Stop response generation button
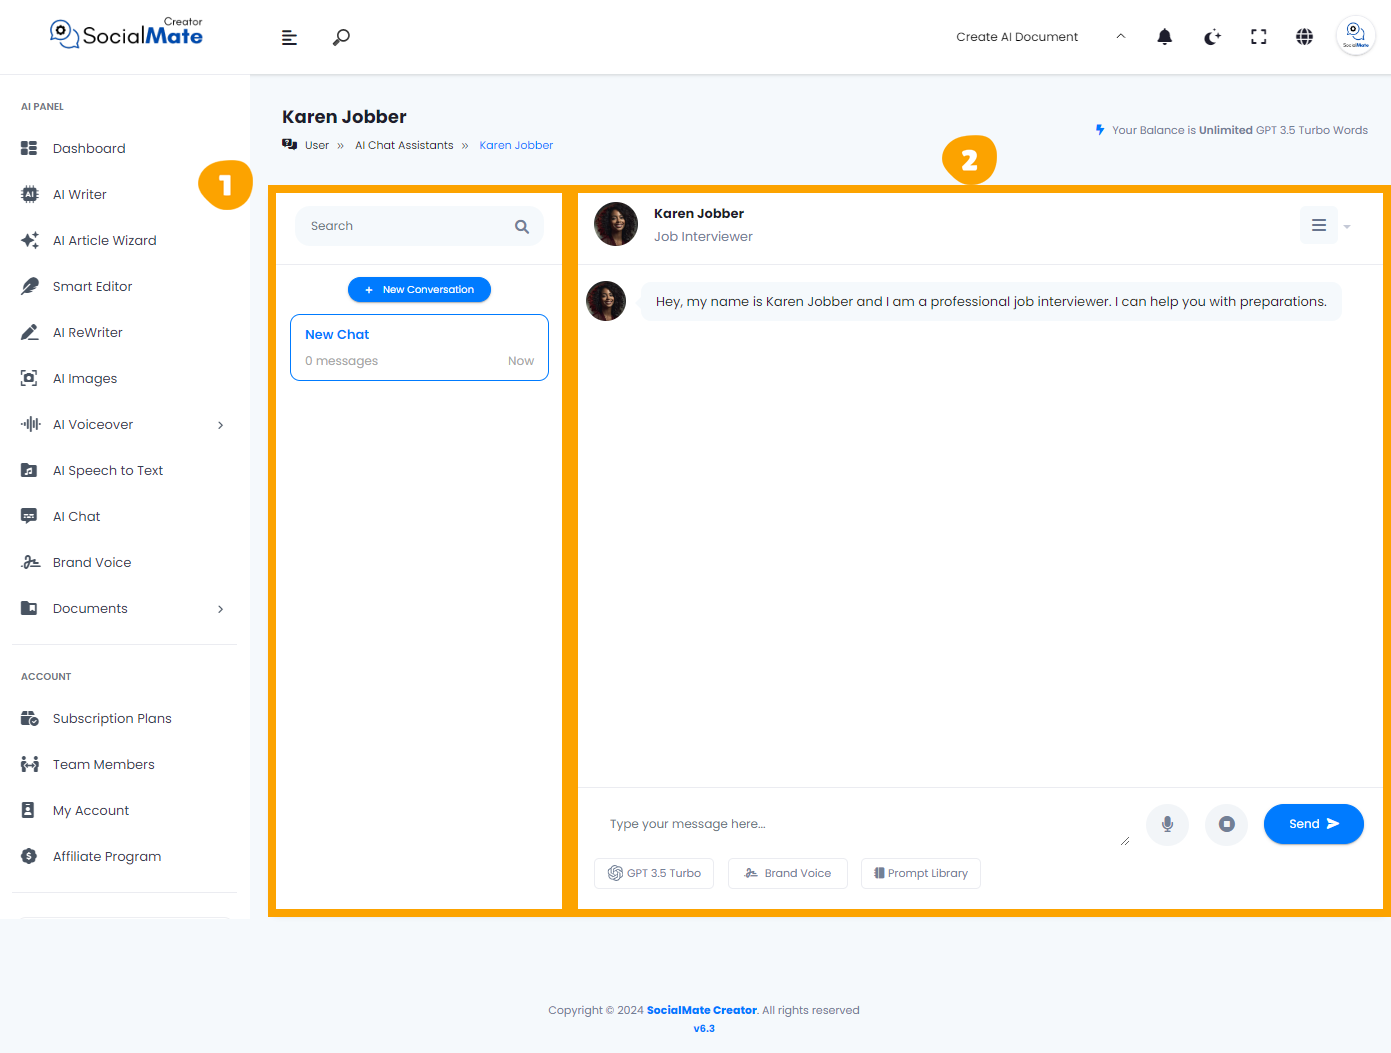 pos(1227,824)
